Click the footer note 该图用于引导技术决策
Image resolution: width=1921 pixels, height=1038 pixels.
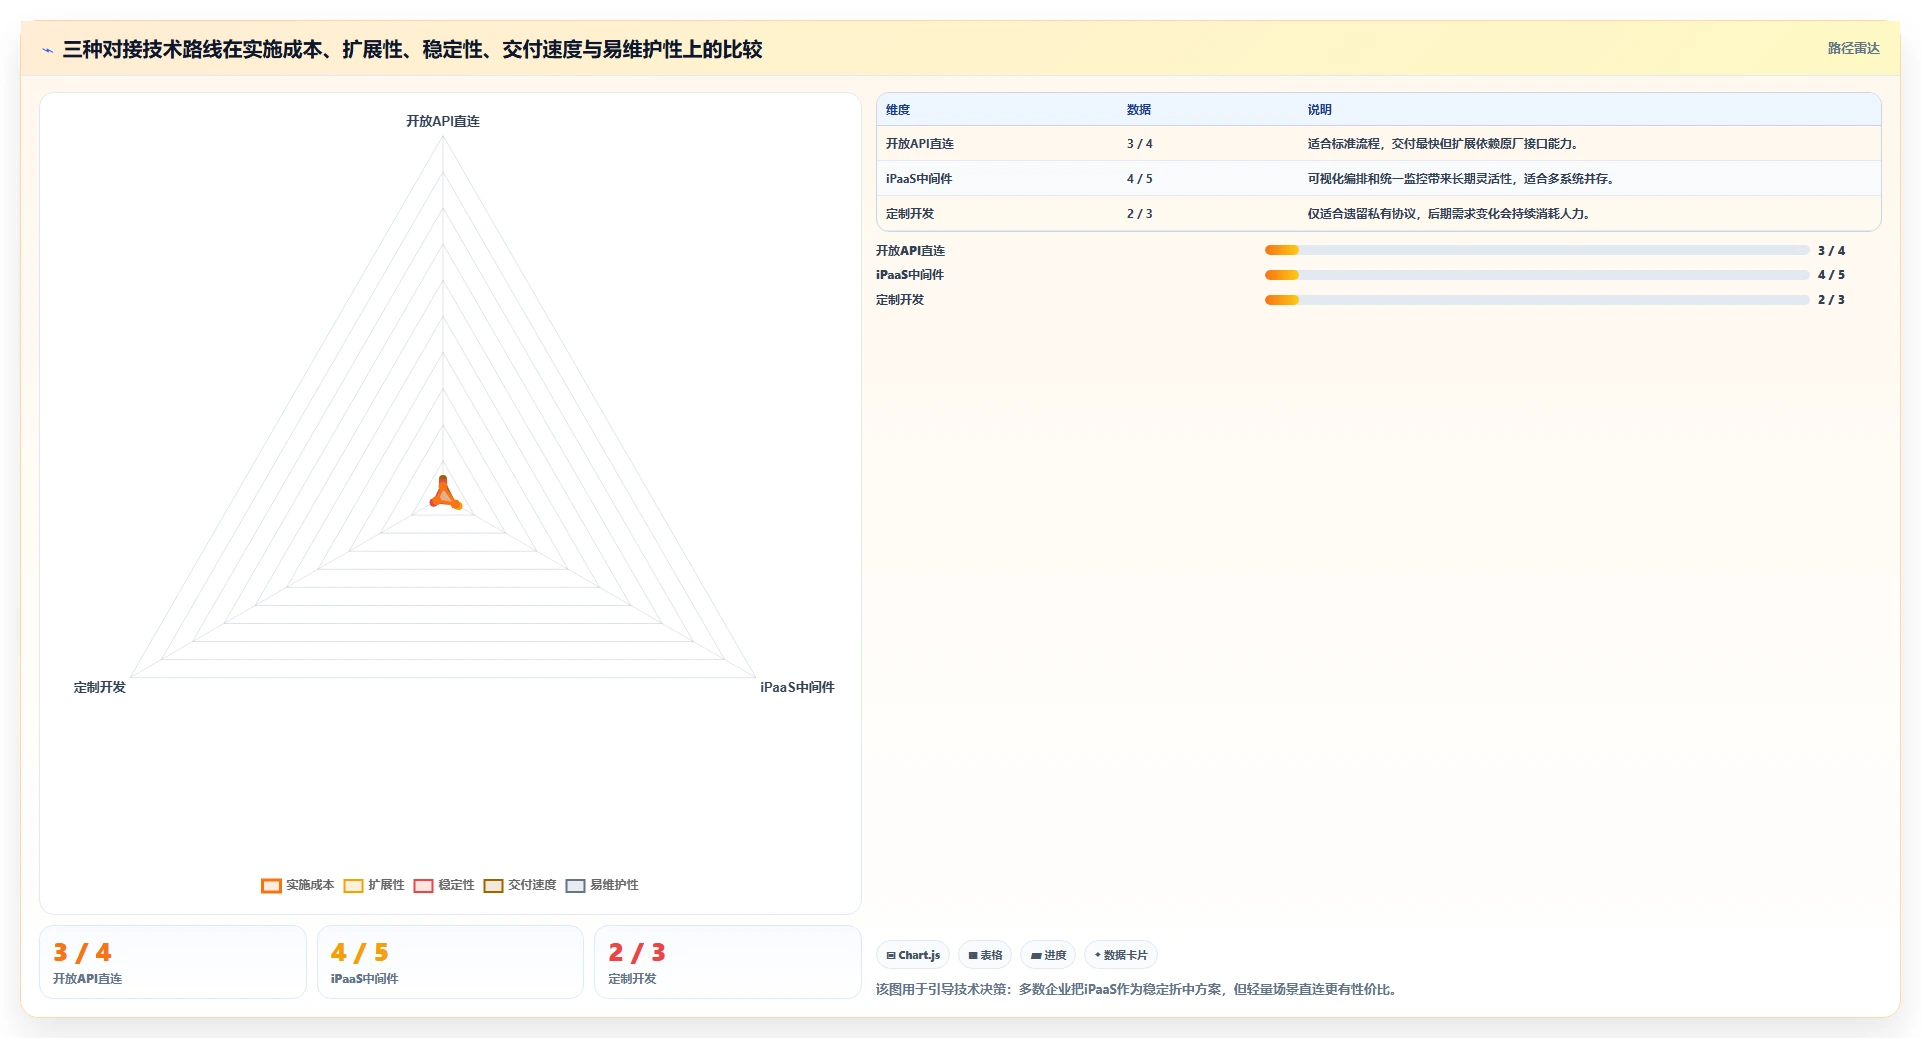coord(1138,989)
